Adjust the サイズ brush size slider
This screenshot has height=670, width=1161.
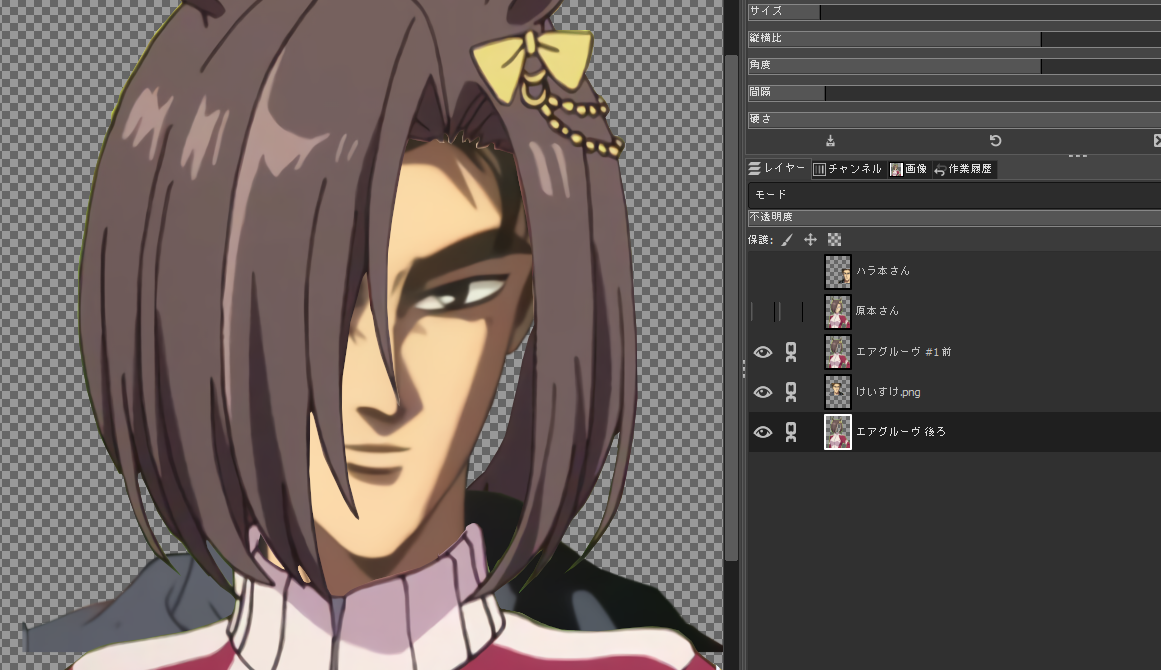click(954, 11)
